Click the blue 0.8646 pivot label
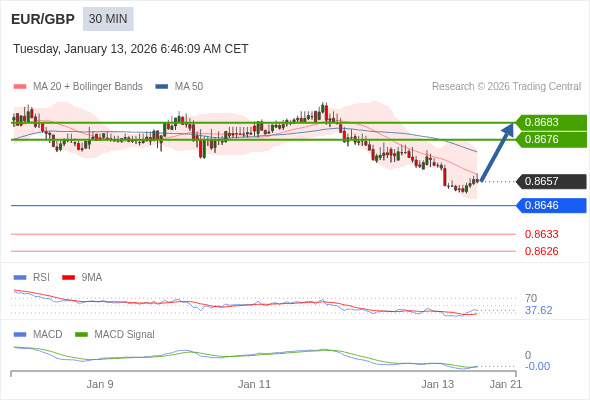This screenshot has height=400, width=590. 551,205
